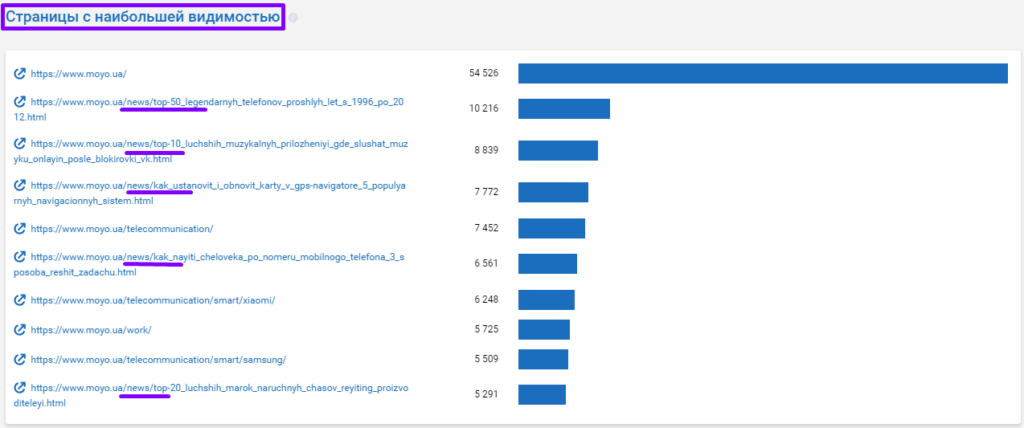Image resolution: width=1024 pixels, height=428 pixels.
Task: Click the 'Страницы с наибольшей видимостью' heading
Action: [143, 17]
